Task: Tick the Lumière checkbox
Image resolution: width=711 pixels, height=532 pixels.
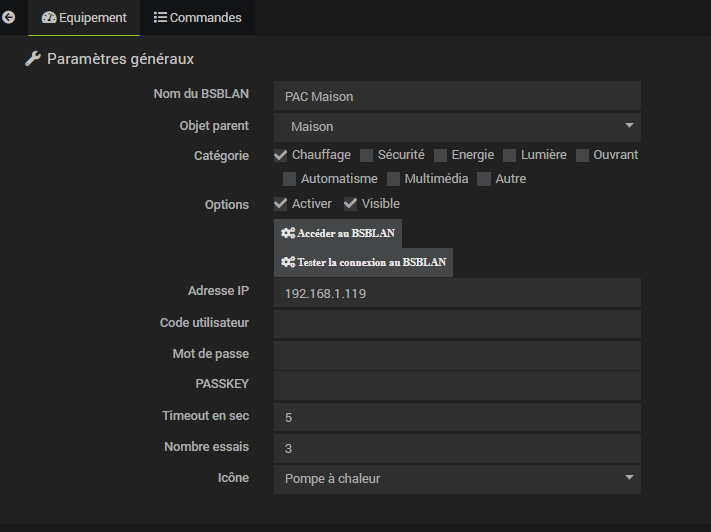Action: point(510,155)
